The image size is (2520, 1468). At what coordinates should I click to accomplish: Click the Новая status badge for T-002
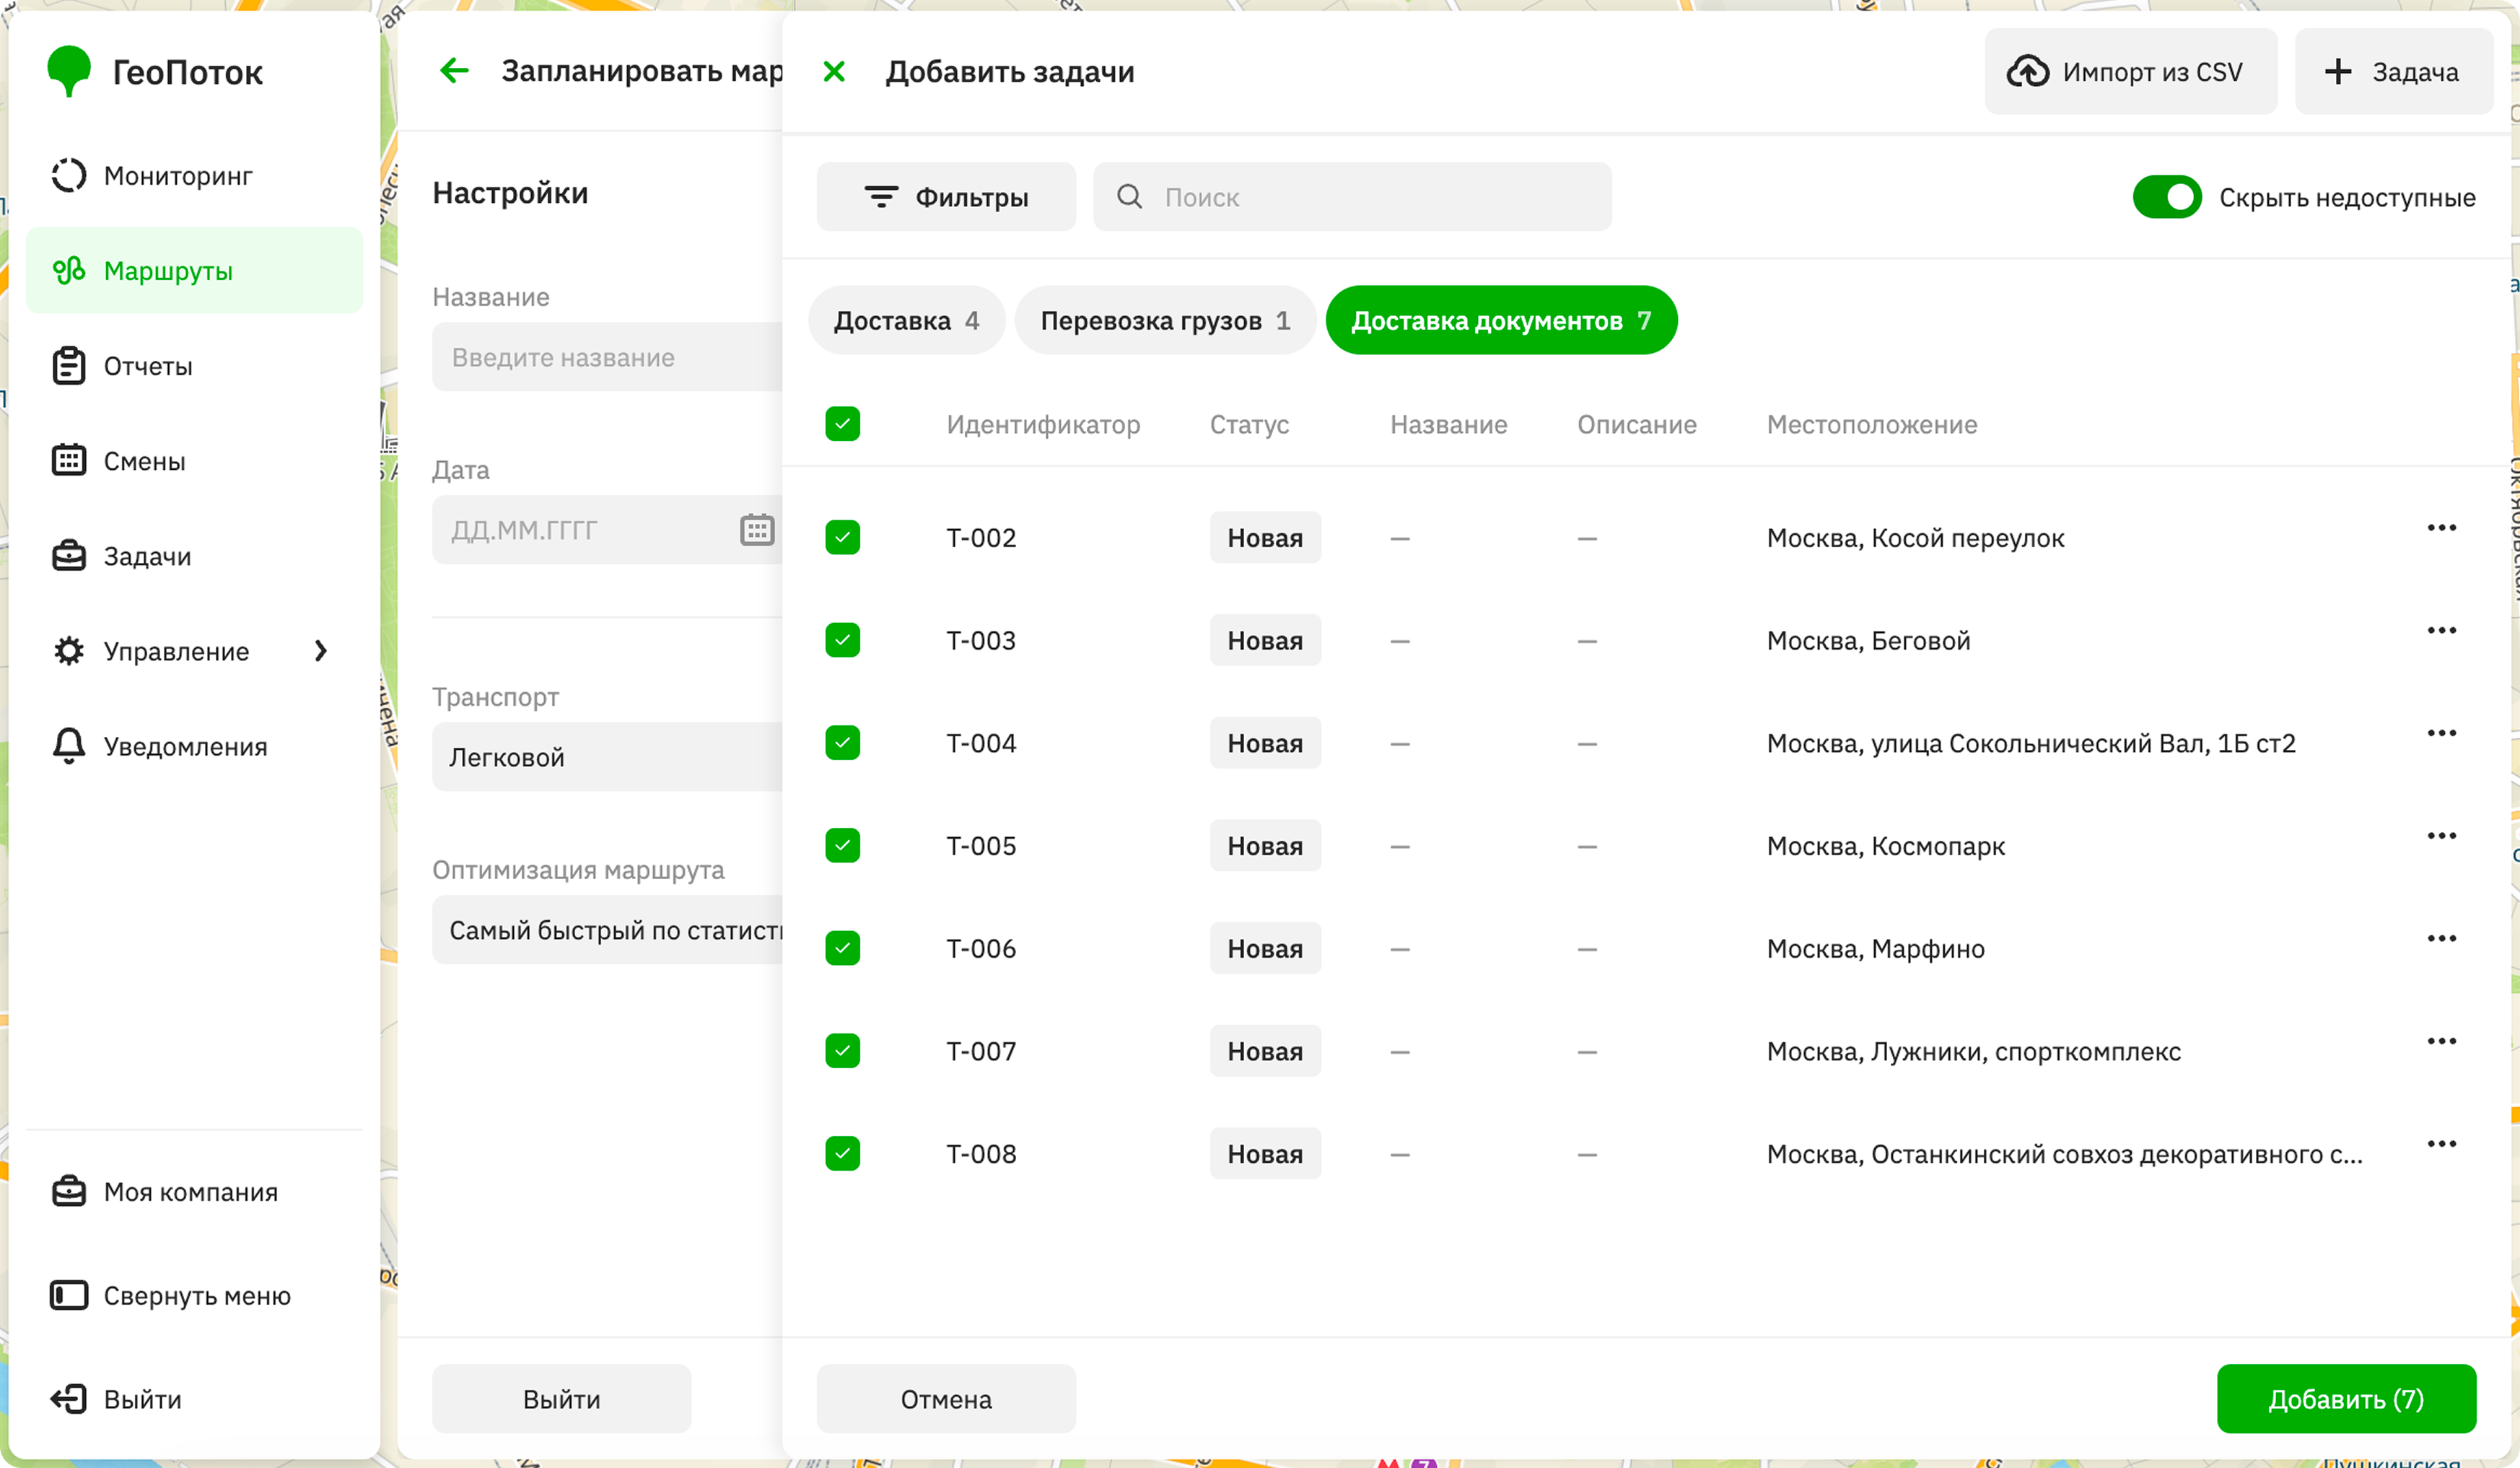1265,538
